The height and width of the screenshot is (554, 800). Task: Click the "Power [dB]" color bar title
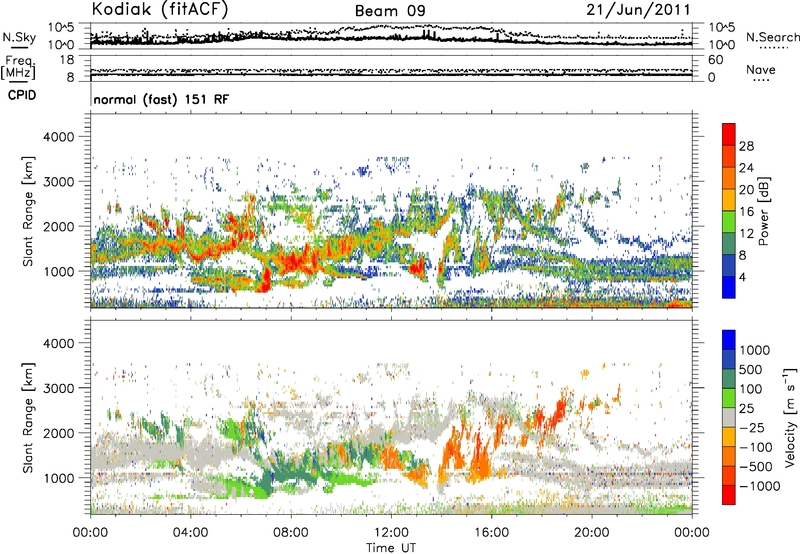(x=763, y=211)
